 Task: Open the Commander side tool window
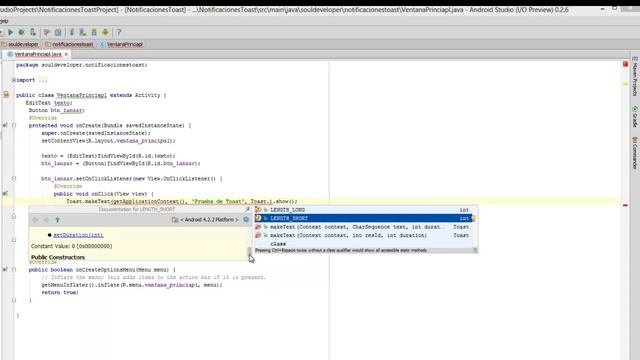[x=635, y=153]
